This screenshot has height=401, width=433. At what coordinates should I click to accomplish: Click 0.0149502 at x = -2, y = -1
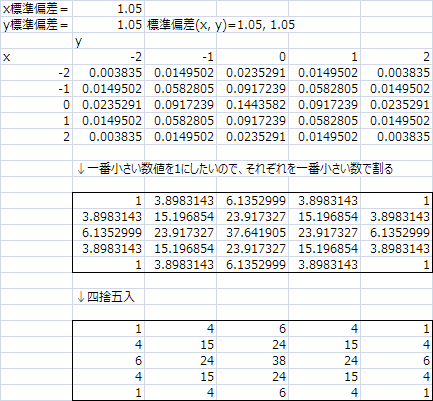coord(180,73)
